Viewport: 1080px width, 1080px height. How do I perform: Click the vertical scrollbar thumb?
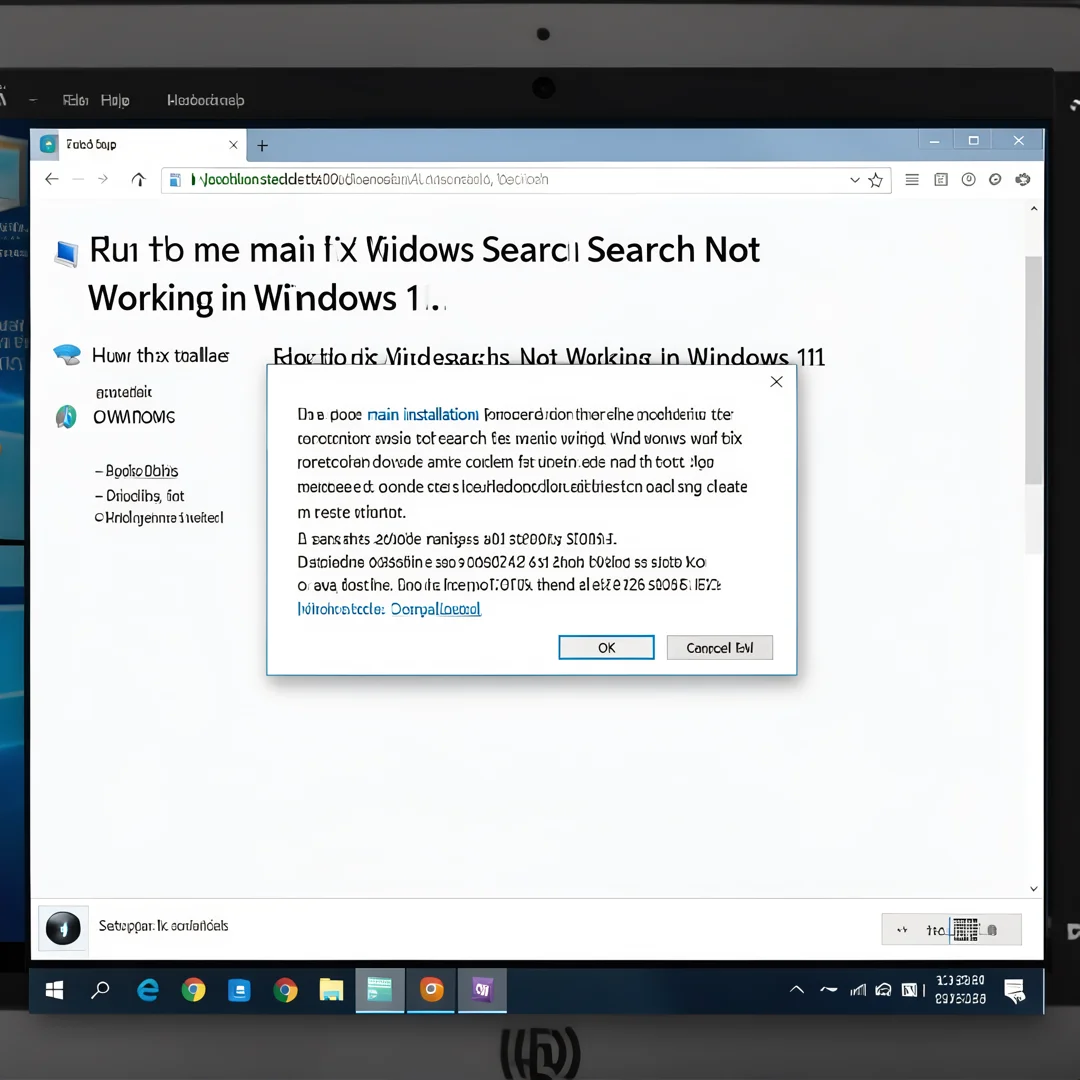tap(1034, 370)
